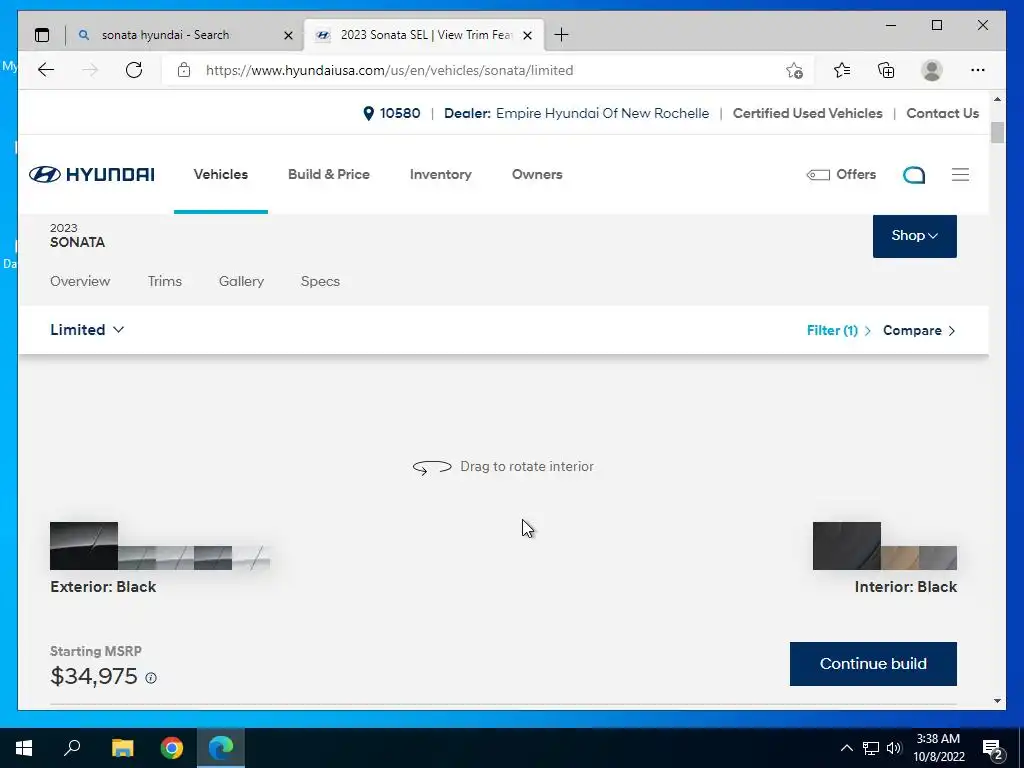1024x768 pixels.
Task: Open the Compare trims link
Action: coord(919,330)
